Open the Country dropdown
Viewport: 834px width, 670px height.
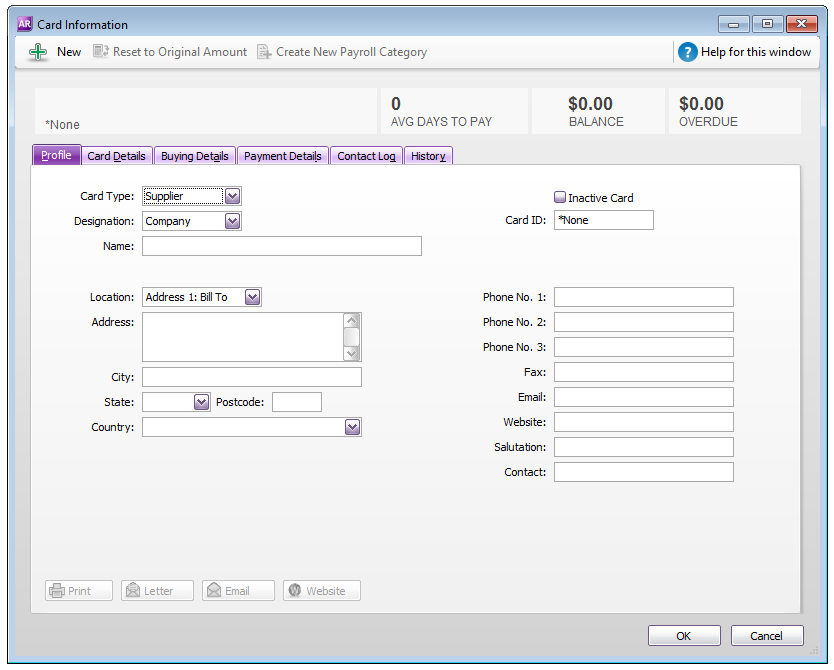pyautogui.click(x=352, y=427)
